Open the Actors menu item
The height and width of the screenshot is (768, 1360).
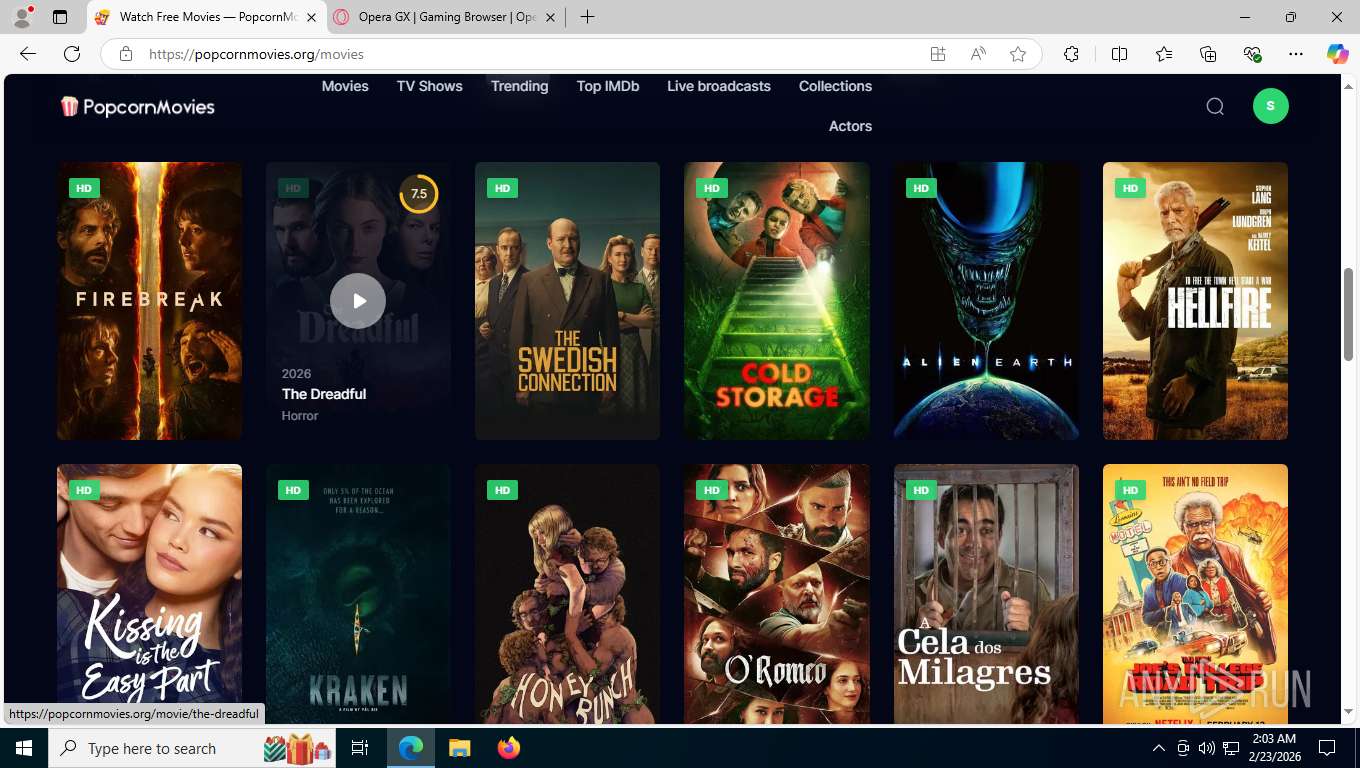click(850, 126)
